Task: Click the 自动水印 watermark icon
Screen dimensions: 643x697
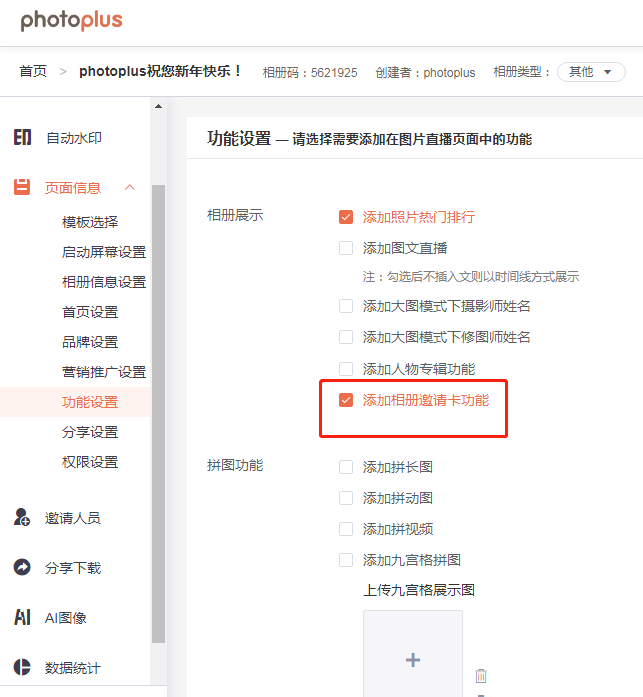Action: click(x=22, y=137)
